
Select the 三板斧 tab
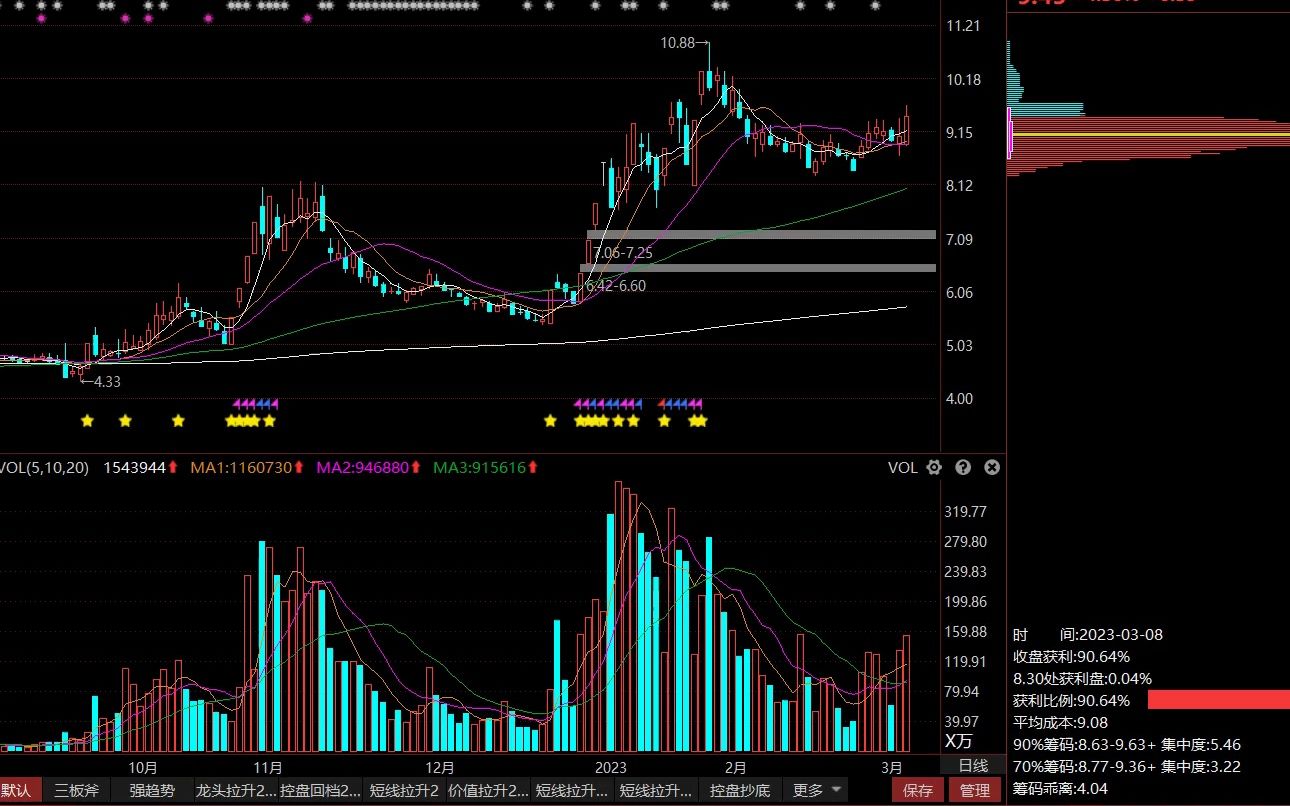(77, 790)
